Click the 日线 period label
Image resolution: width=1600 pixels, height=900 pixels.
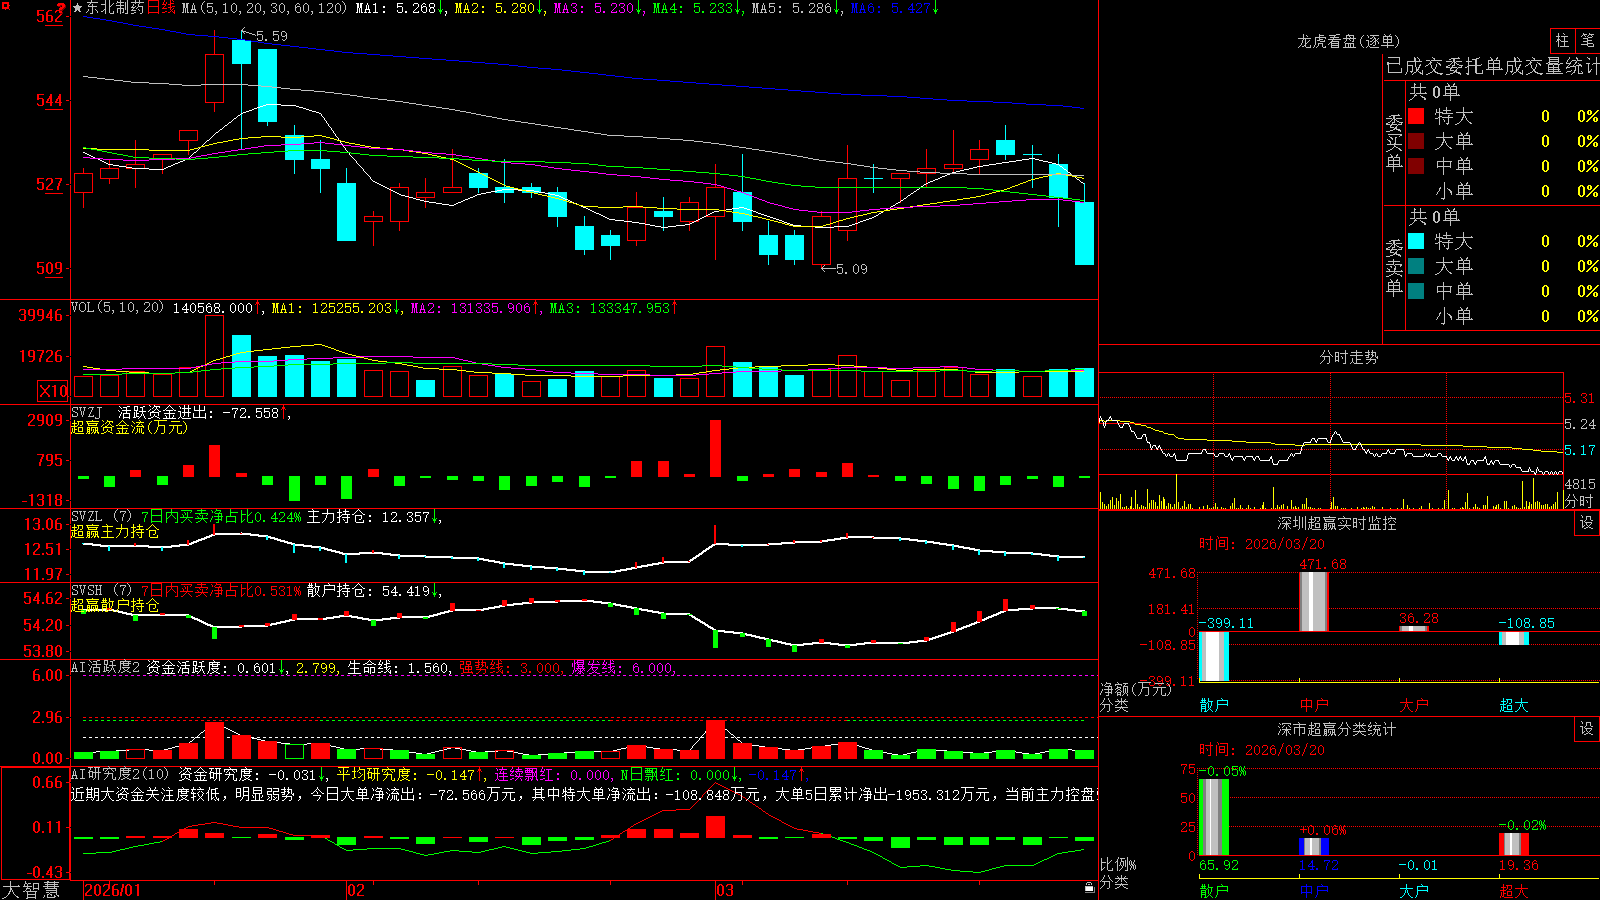[161, 8]
